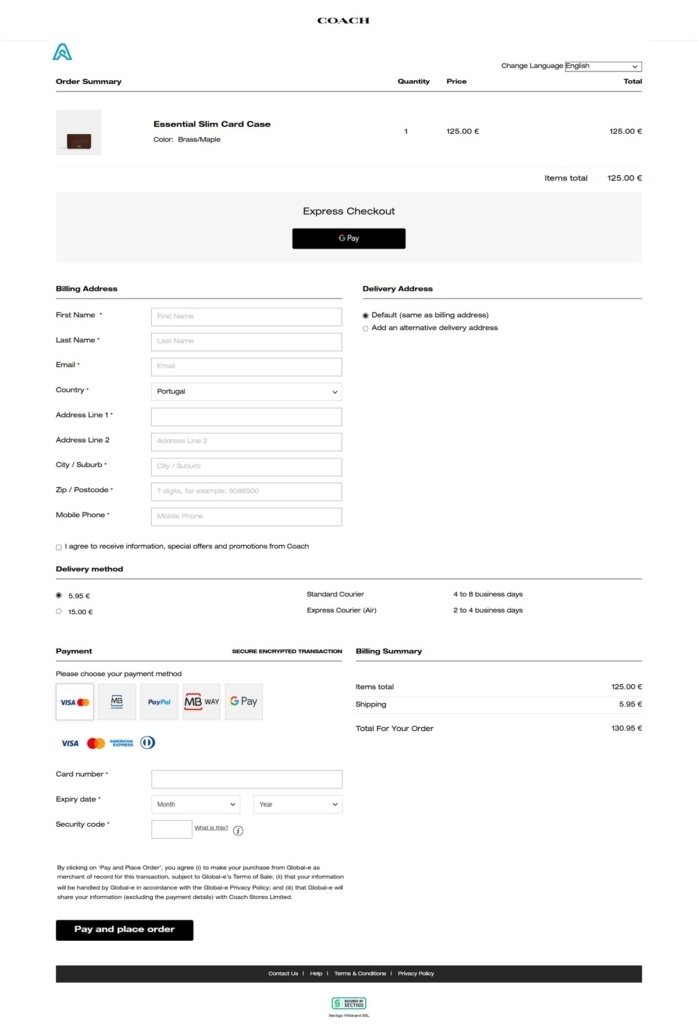Open the card case product thumbnail
The height and width of the screenshot is (1024, 698).
click(78, 133)
